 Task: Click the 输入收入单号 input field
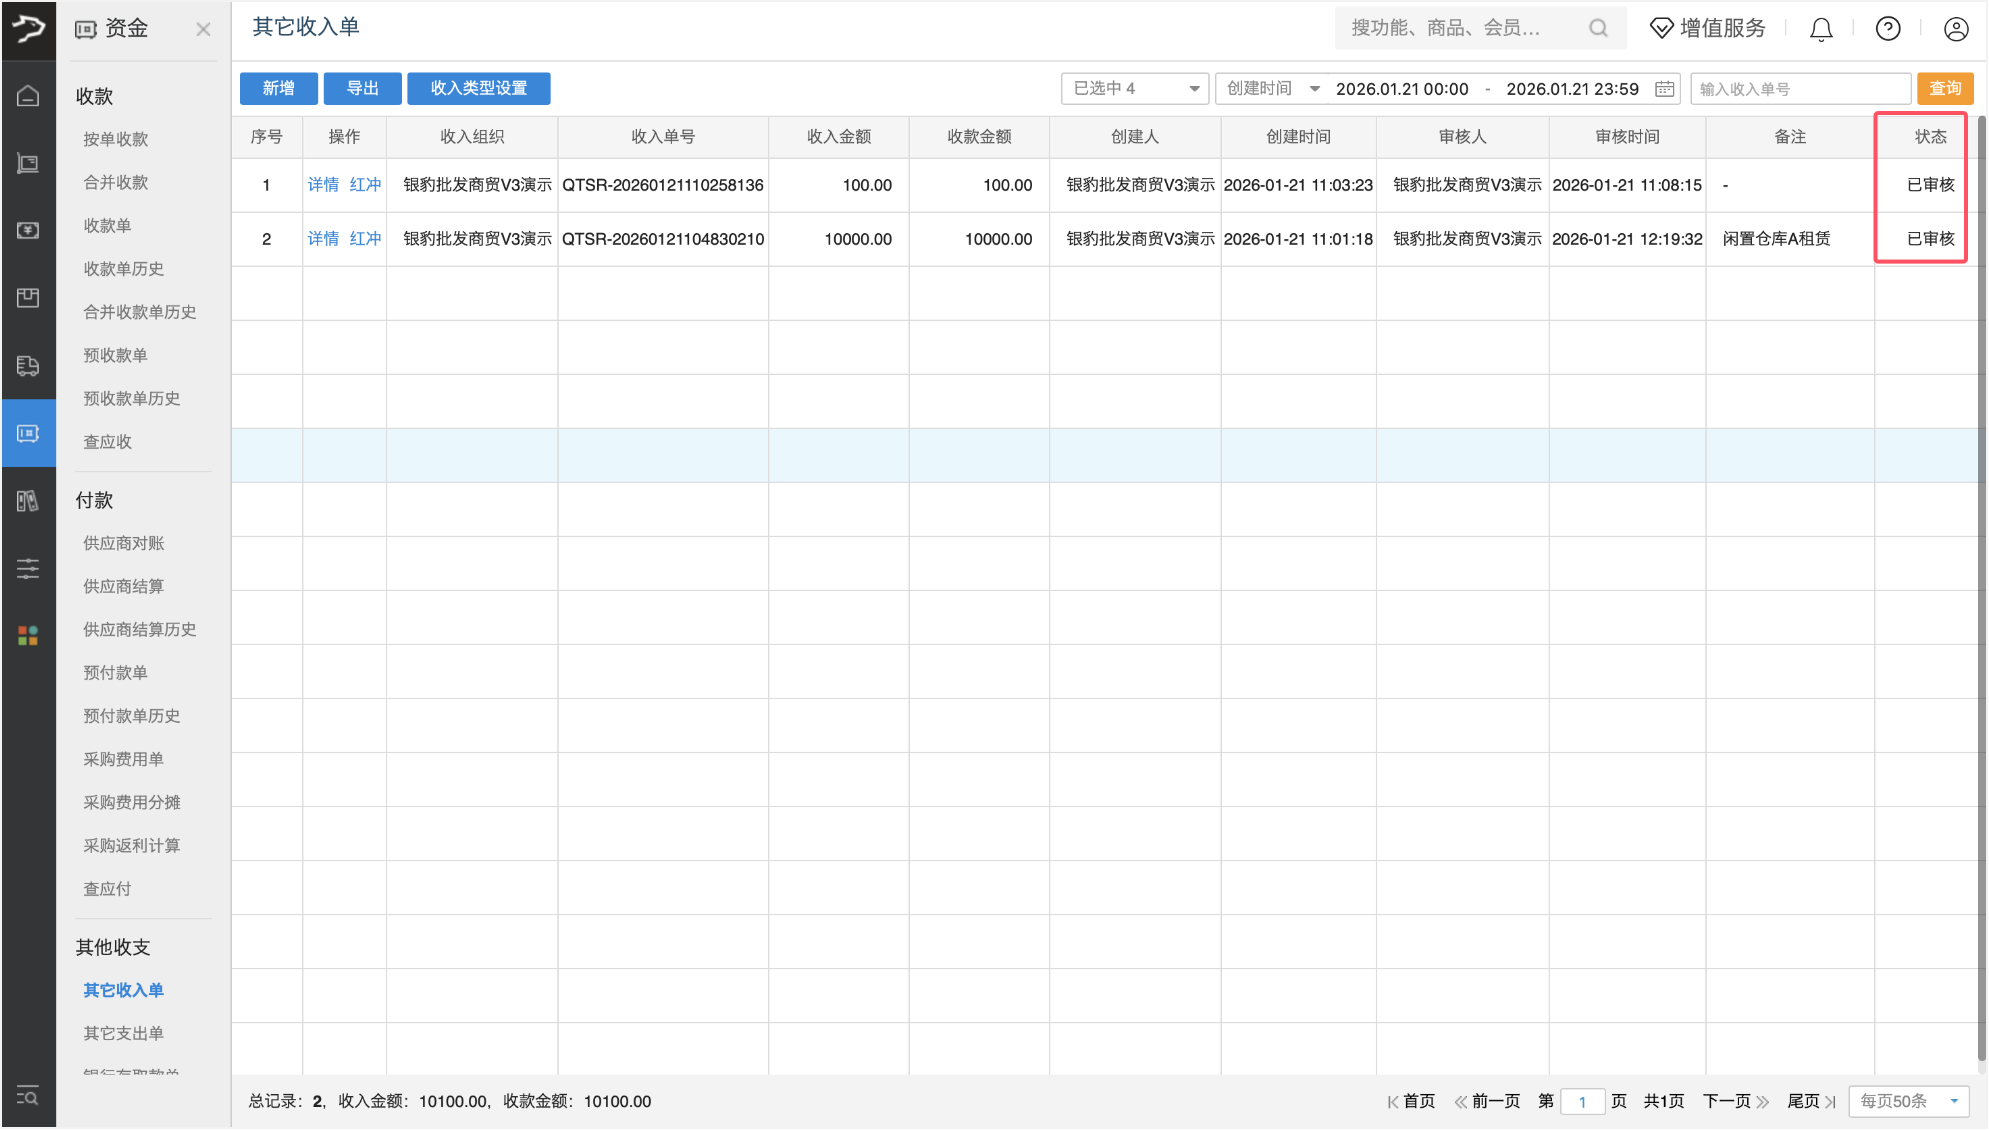(x=1800, y=88)
